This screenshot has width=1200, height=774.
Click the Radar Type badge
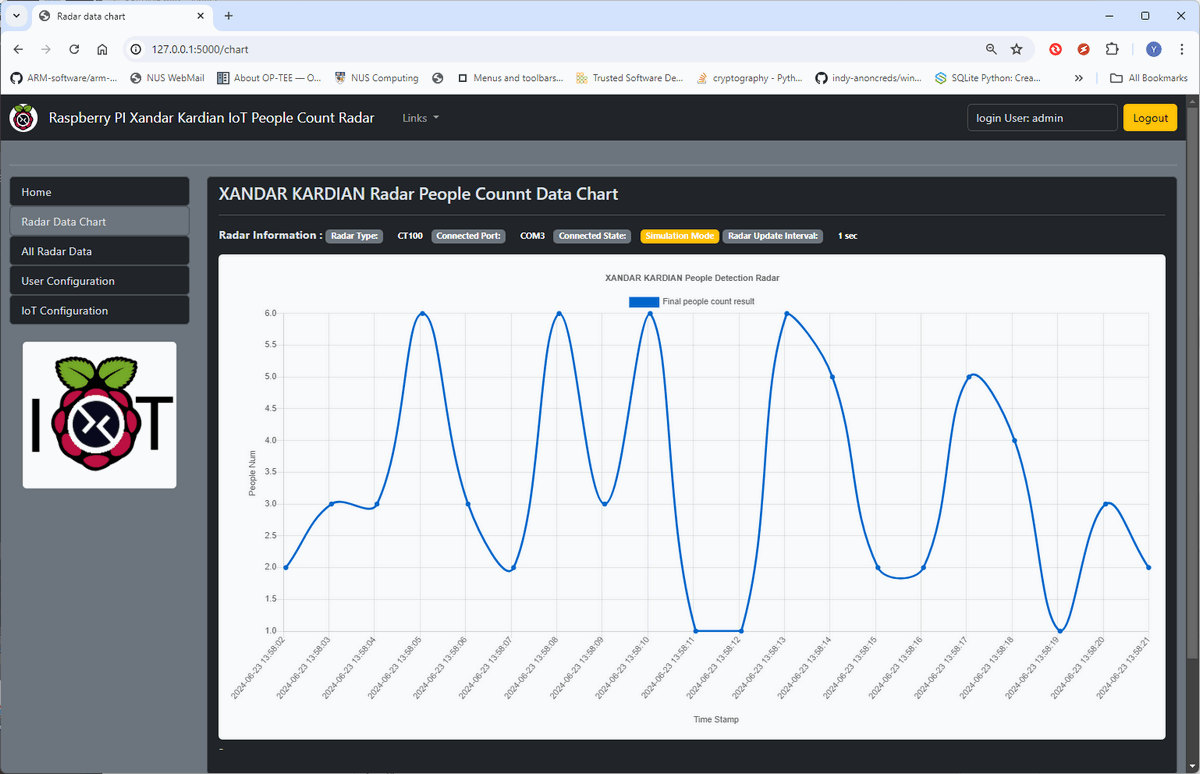pyautogui.click(x=354, y=236)
